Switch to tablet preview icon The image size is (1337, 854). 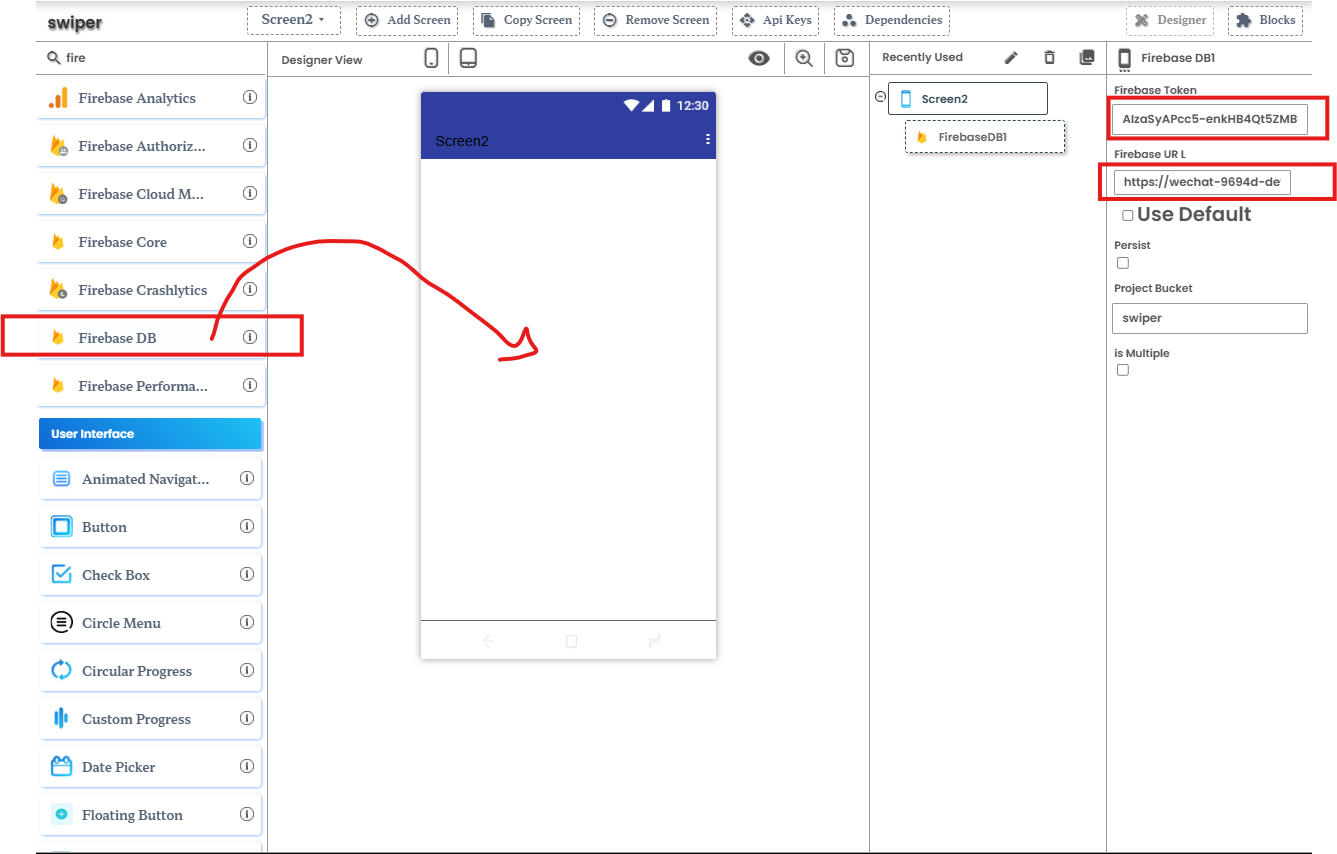tap(468, 58)
